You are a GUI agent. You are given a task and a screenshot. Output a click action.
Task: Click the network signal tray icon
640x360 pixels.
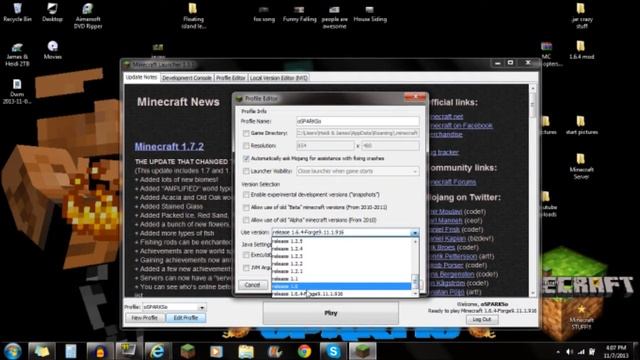[x=581, y=351]
